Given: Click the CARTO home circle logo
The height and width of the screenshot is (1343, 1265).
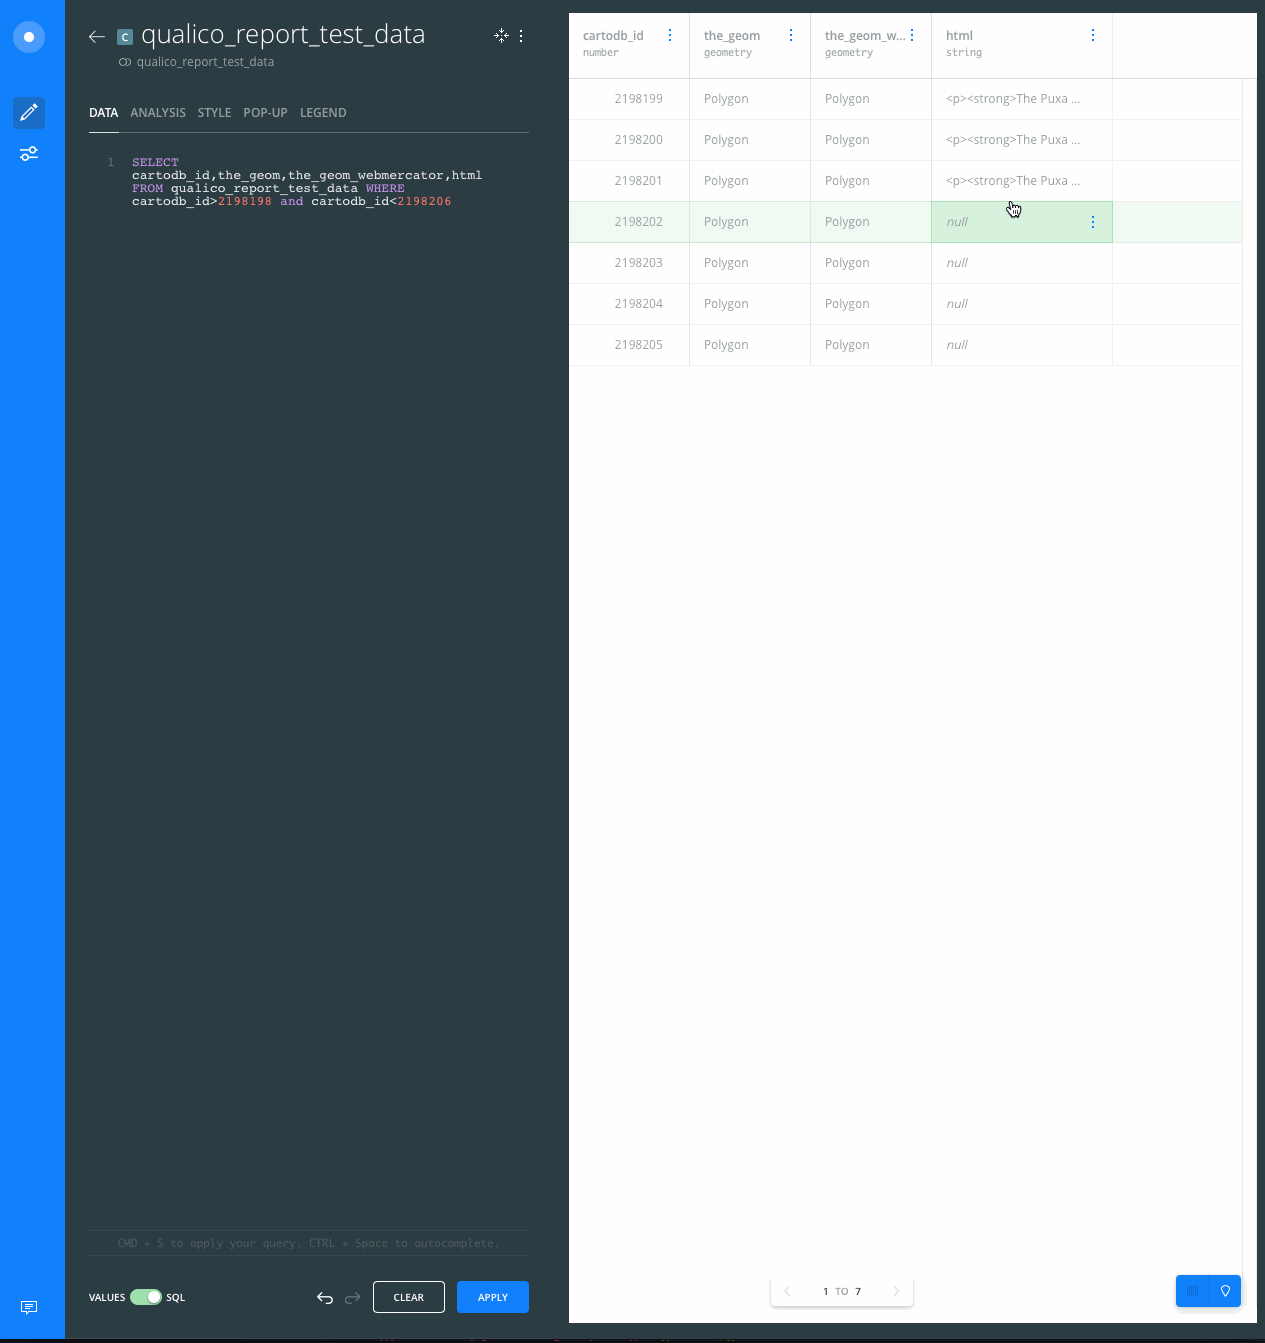Looking at the screenshot, I should (29, 37).
